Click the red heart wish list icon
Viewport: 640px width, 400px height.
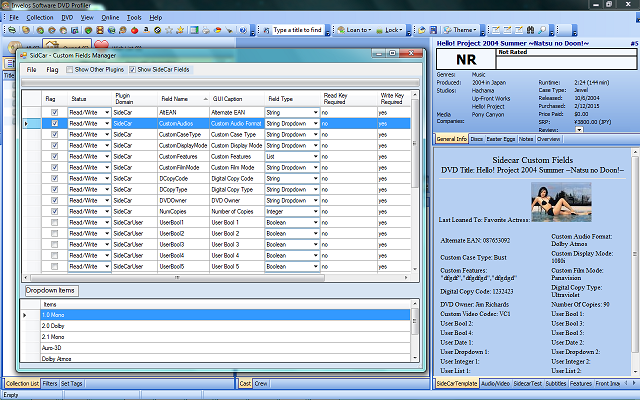pyautogui.click(x=101, y=44)
